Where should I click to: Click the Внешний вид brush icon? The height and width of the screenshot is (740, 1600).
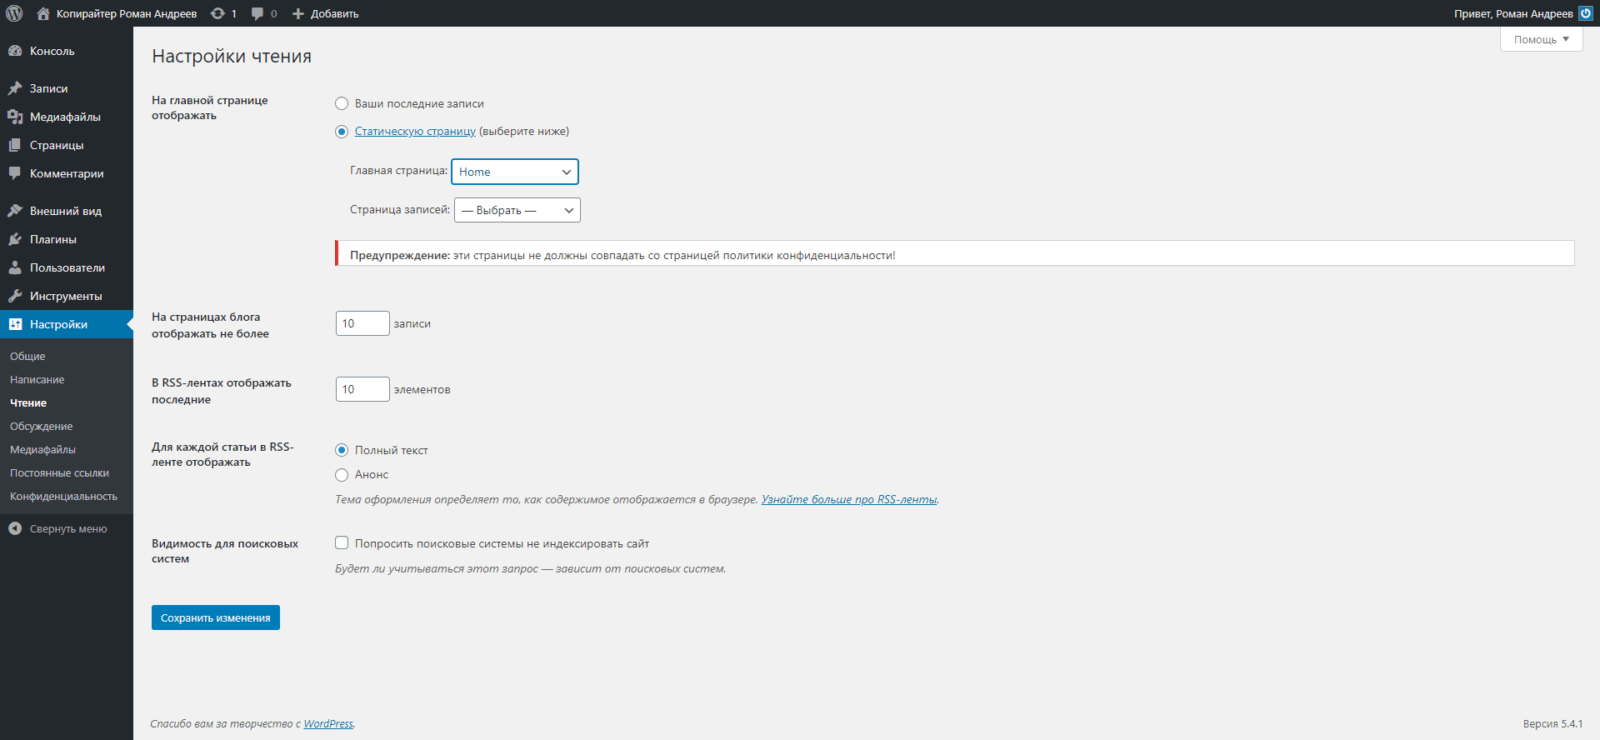tap(15, 211)
